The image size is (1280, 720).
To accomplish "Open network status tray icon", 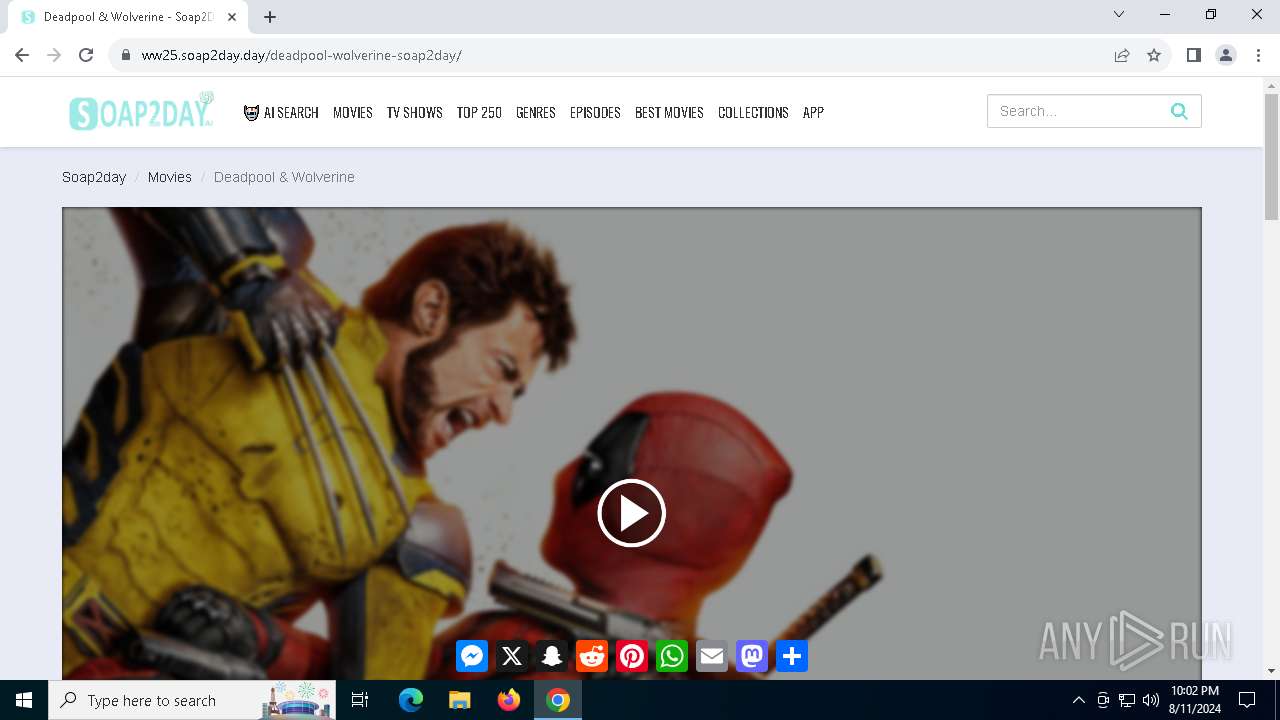I will (x=1126, y=700).
